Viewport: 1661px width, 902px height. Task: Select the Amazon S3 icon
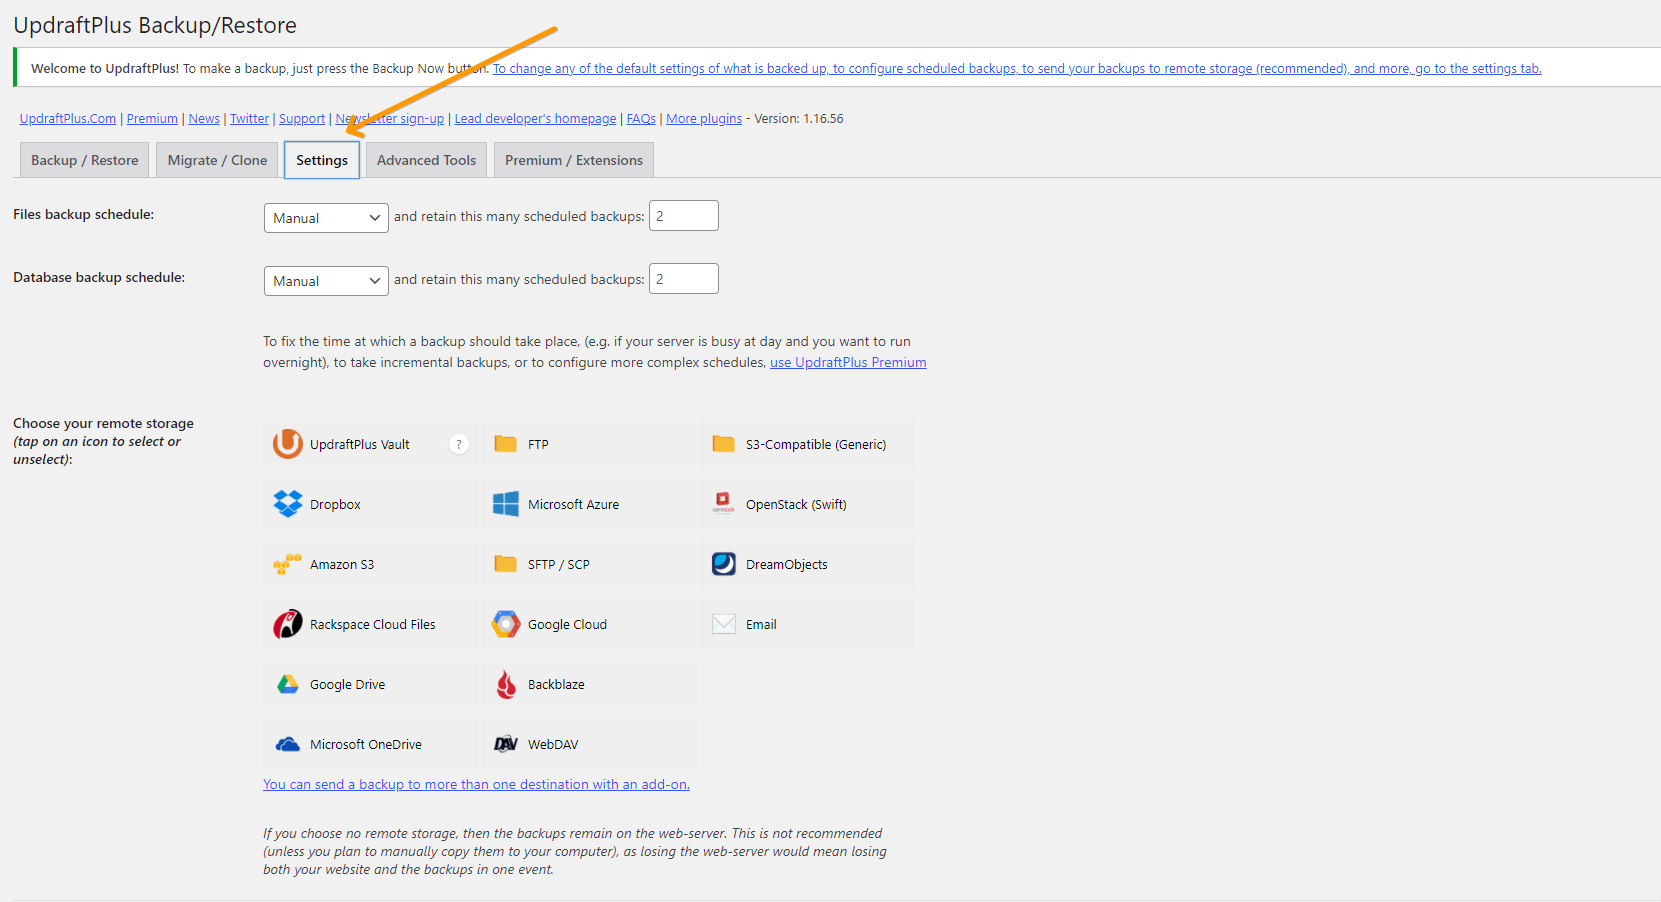pyautogui.click(x=288, y=564)
